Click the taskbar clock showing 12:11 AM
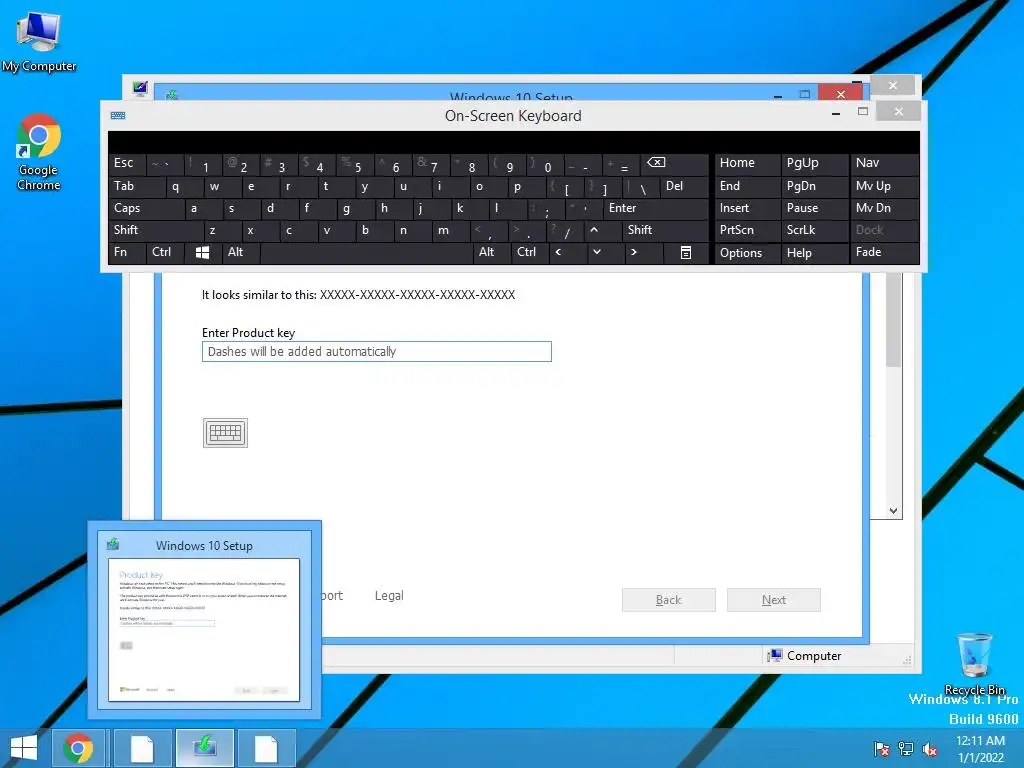This screenshot has height=768, width=1024. pyautogui.click(x=980, y=748)
